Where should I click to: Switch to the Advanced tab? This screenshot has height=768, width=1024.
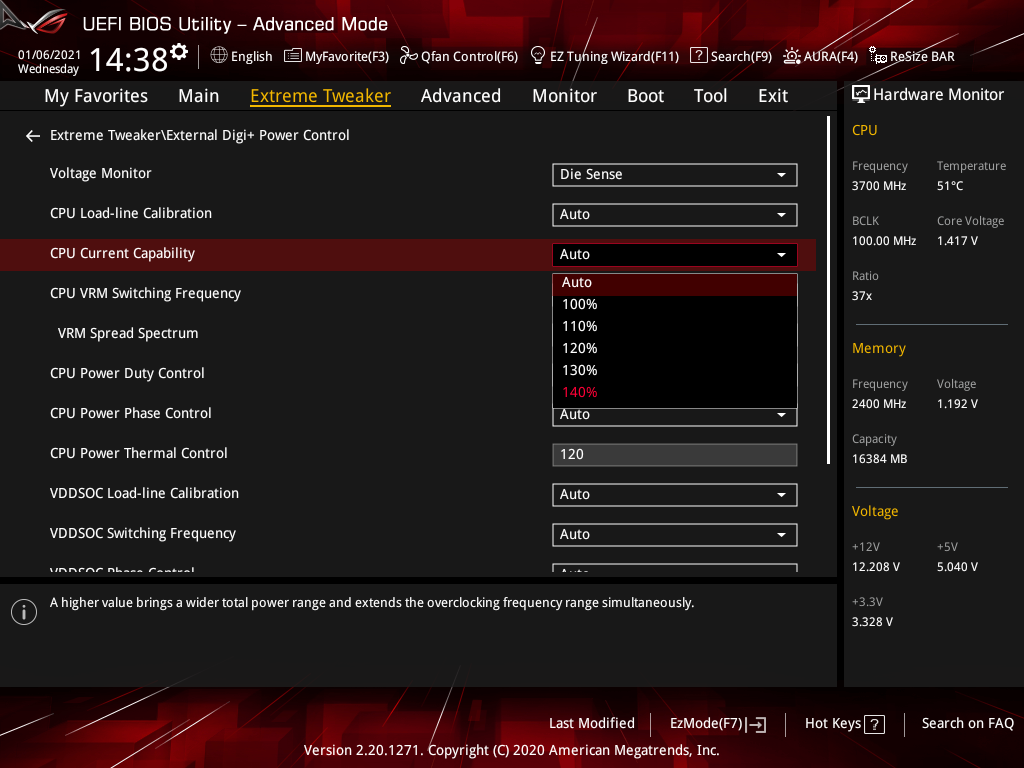tap(460, 96)
